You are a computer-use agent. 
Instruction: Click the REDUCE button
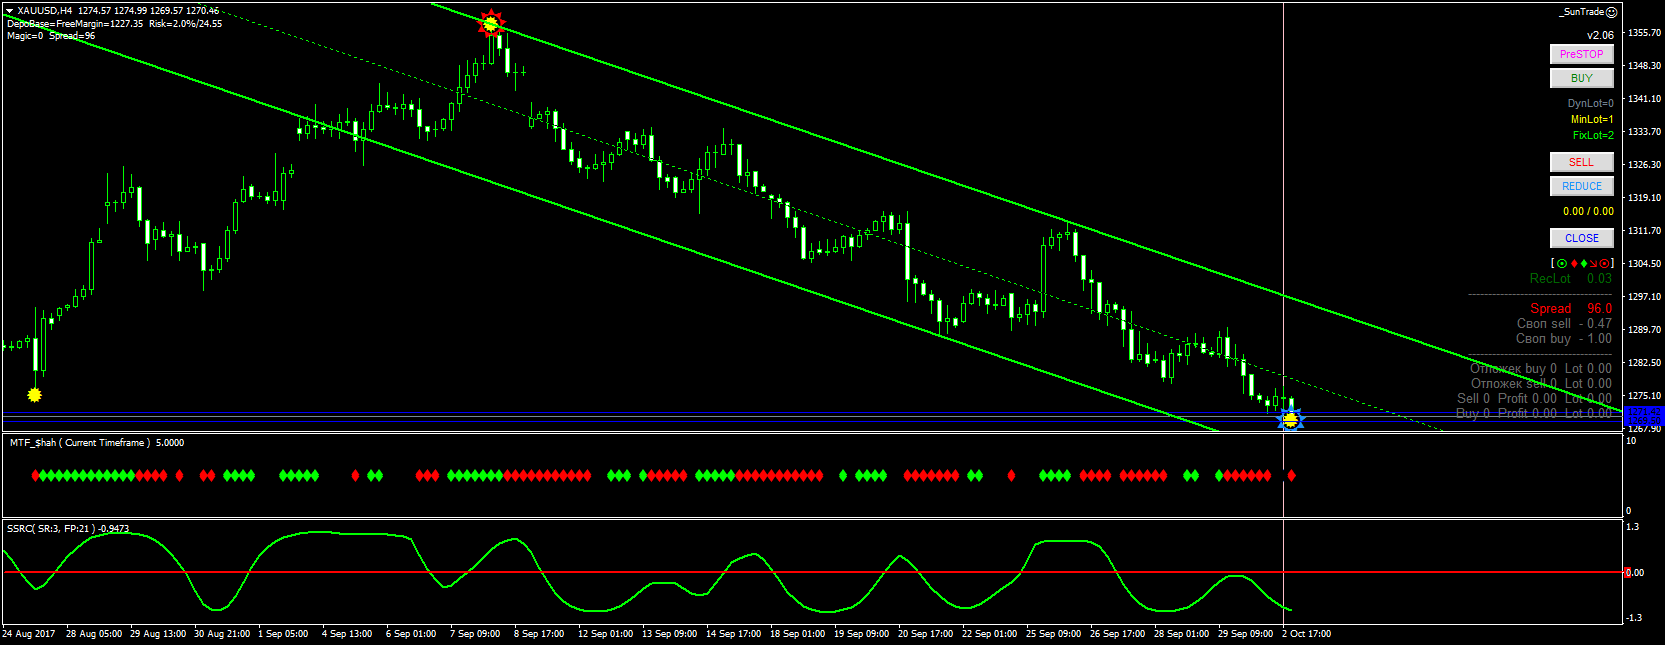(1582, 186)
